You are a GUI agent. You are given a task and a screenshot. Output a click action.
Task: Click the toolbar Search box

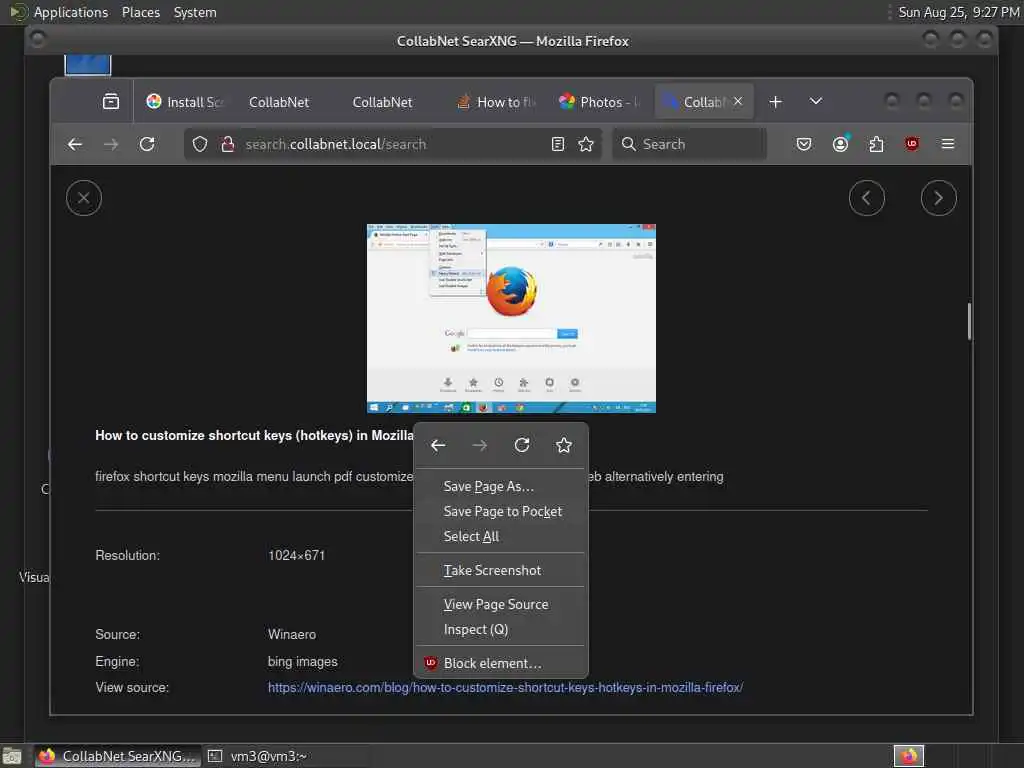pos(689,144)
